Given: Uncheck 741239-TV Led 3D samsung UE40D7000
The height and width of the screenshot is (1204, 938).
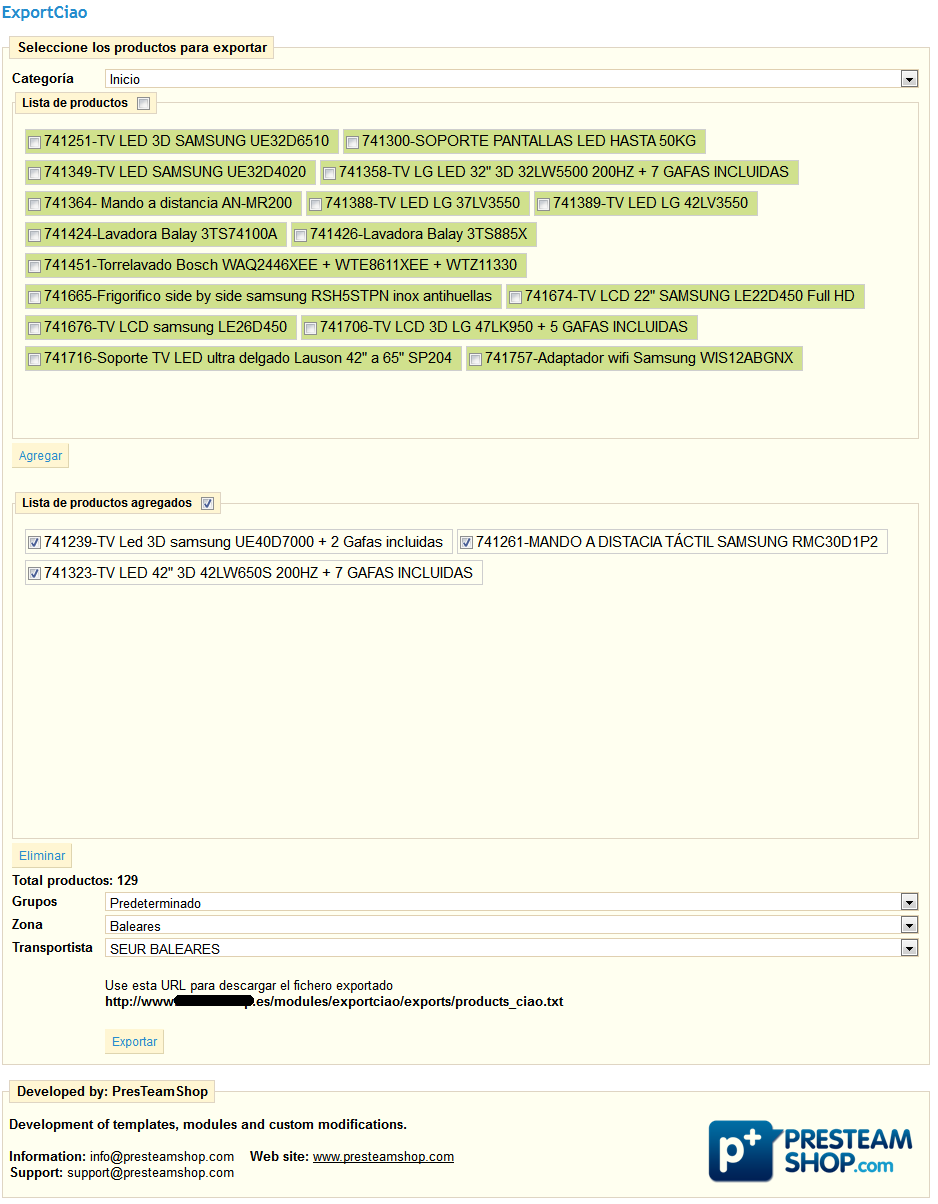Looking at the screenshot, I should point(35,543).
